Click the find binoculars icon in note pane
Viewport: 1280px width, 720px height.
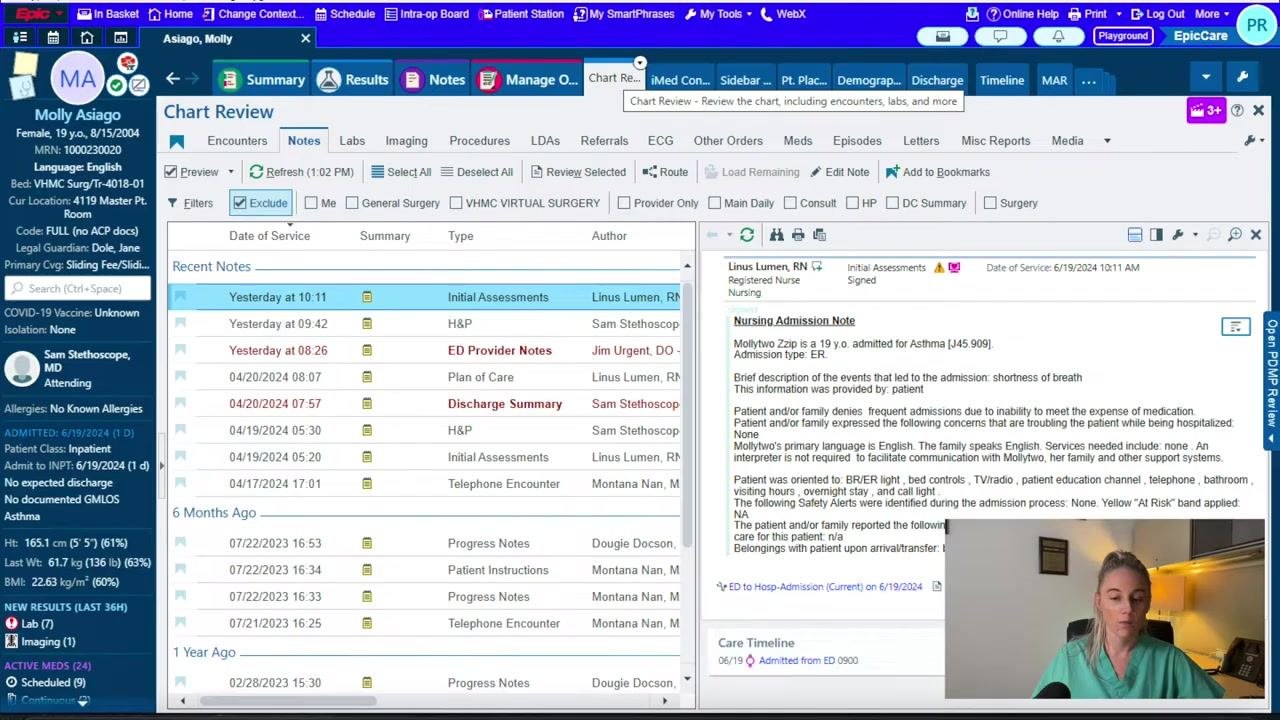(x=776, y=235)
